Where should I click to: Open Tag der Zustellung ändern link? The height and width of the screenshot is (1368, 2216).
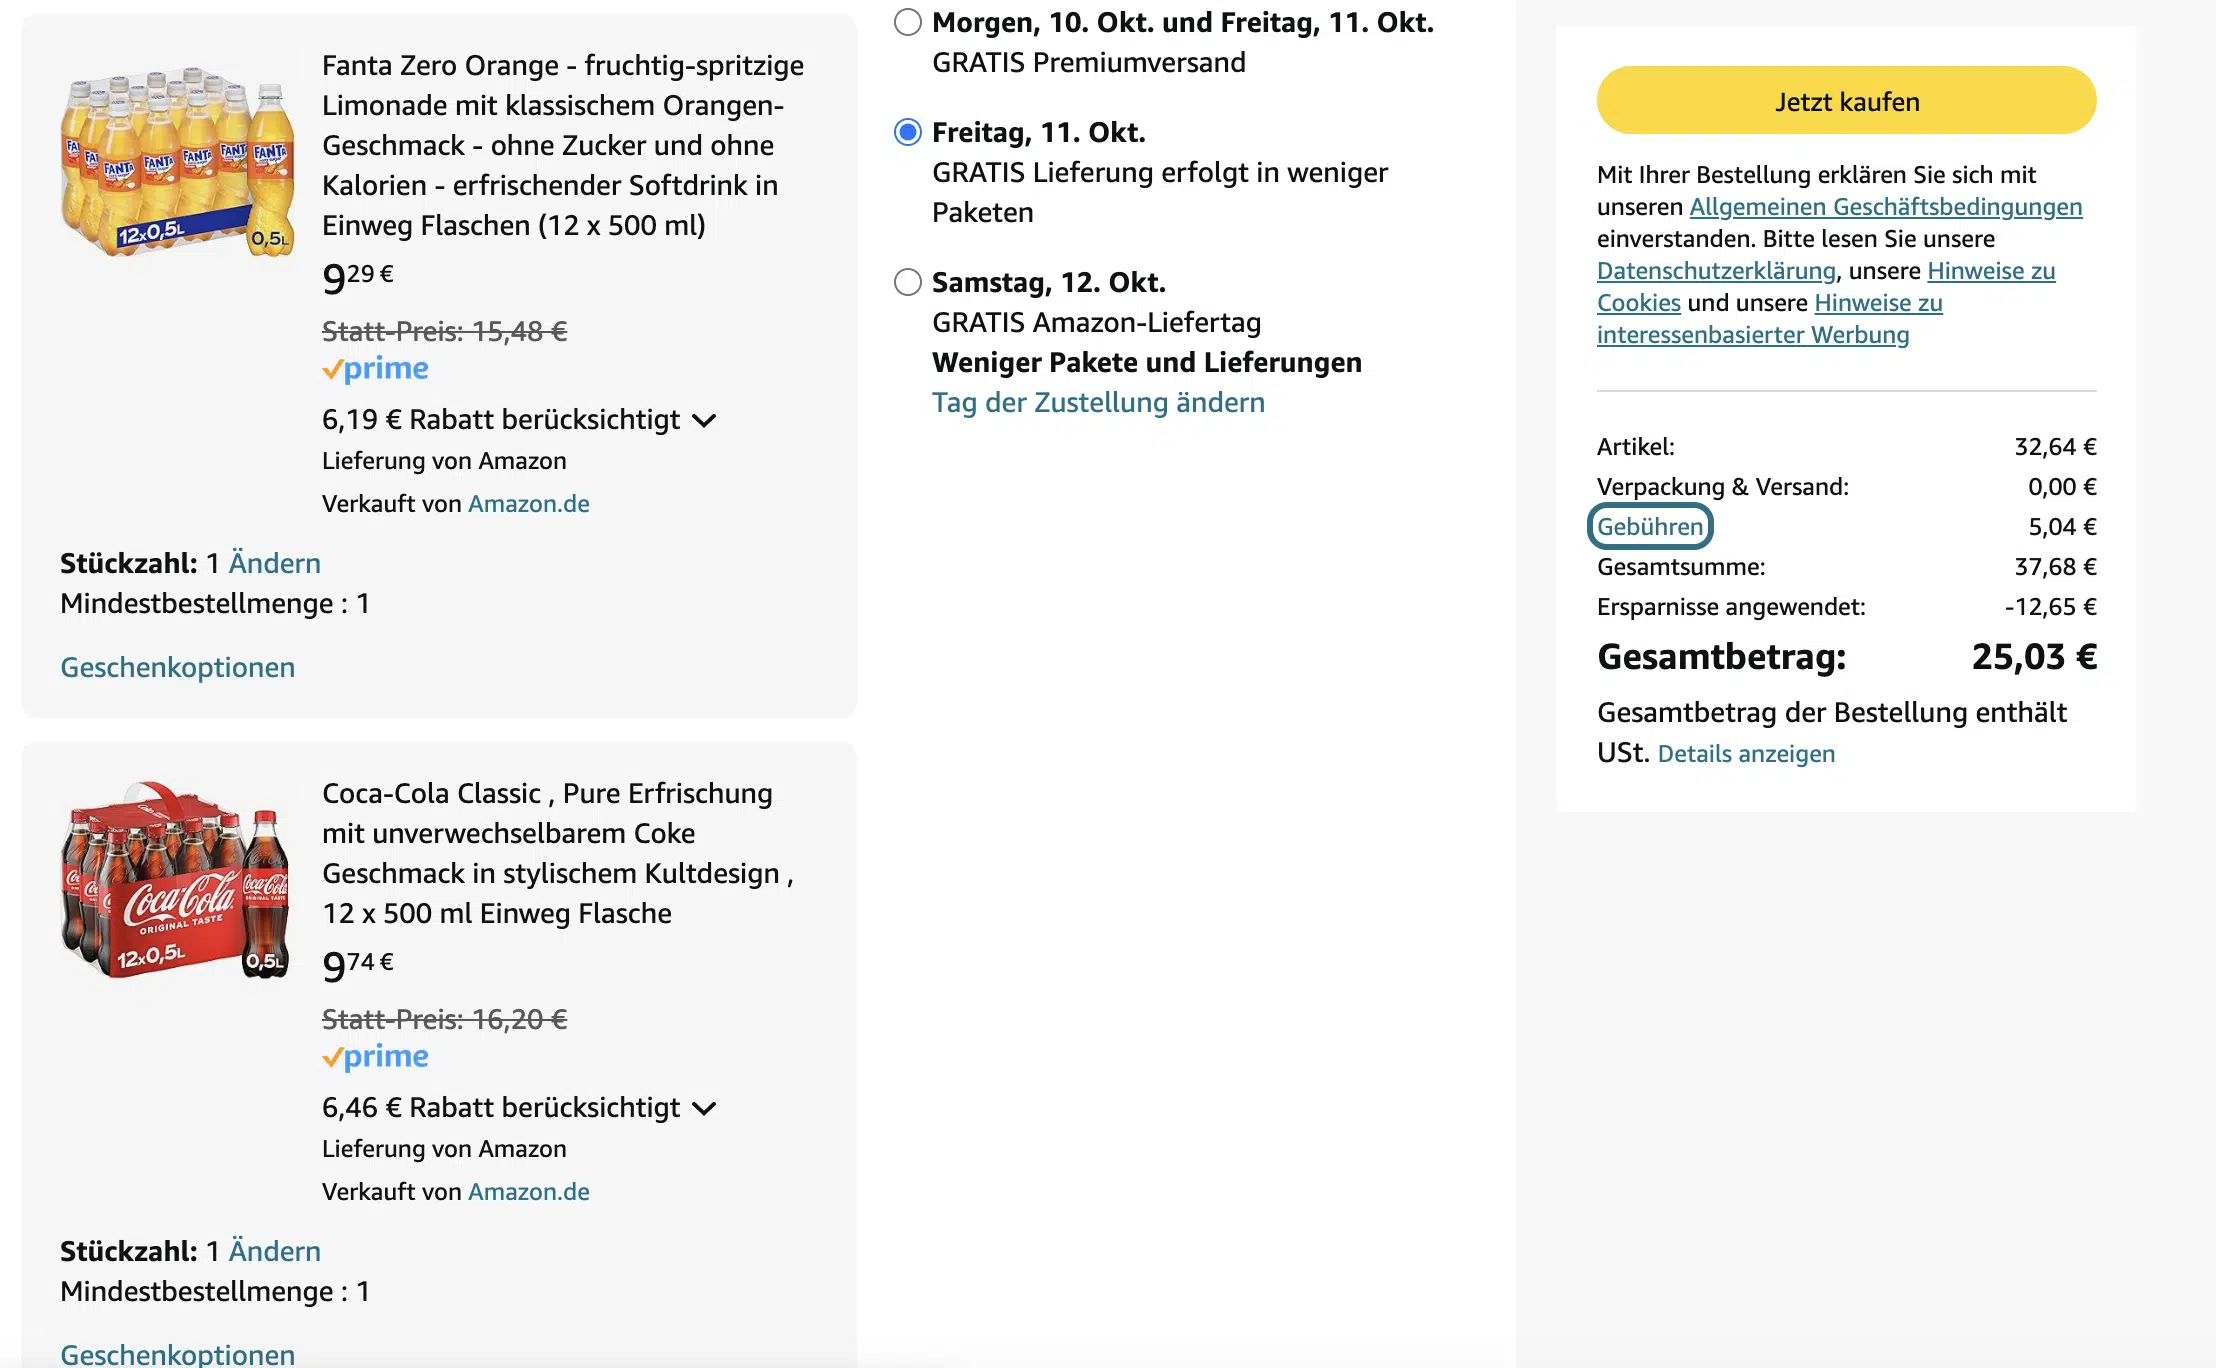coord(1098,402)
